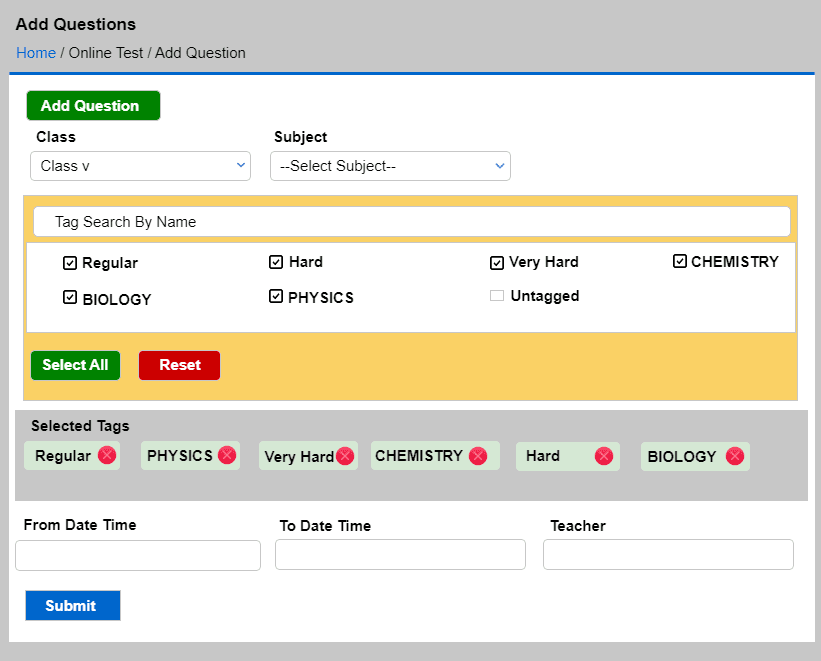The height and width of the screenshot is (661, 821).
Task: Click the Add Questions page title
Action: [x=76, y=24]
